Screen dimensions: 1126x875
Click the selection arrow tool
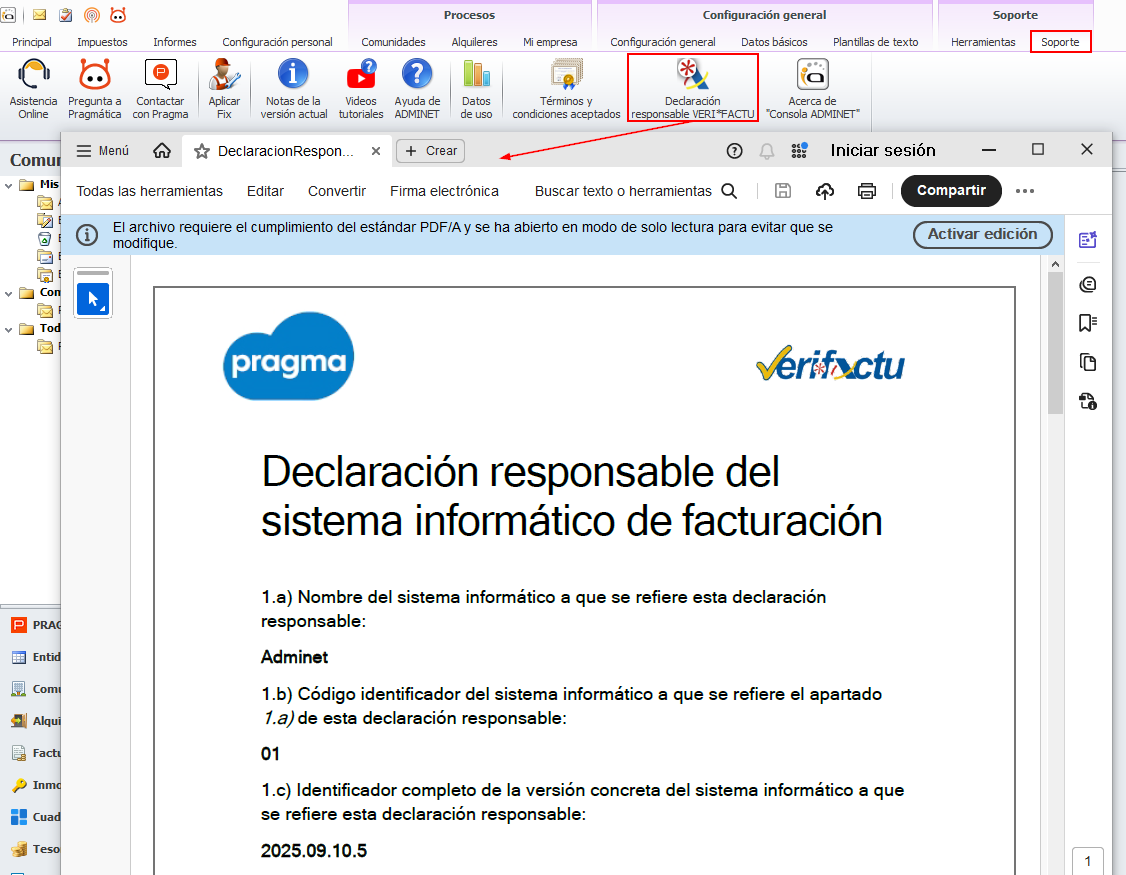pos(93,298)
